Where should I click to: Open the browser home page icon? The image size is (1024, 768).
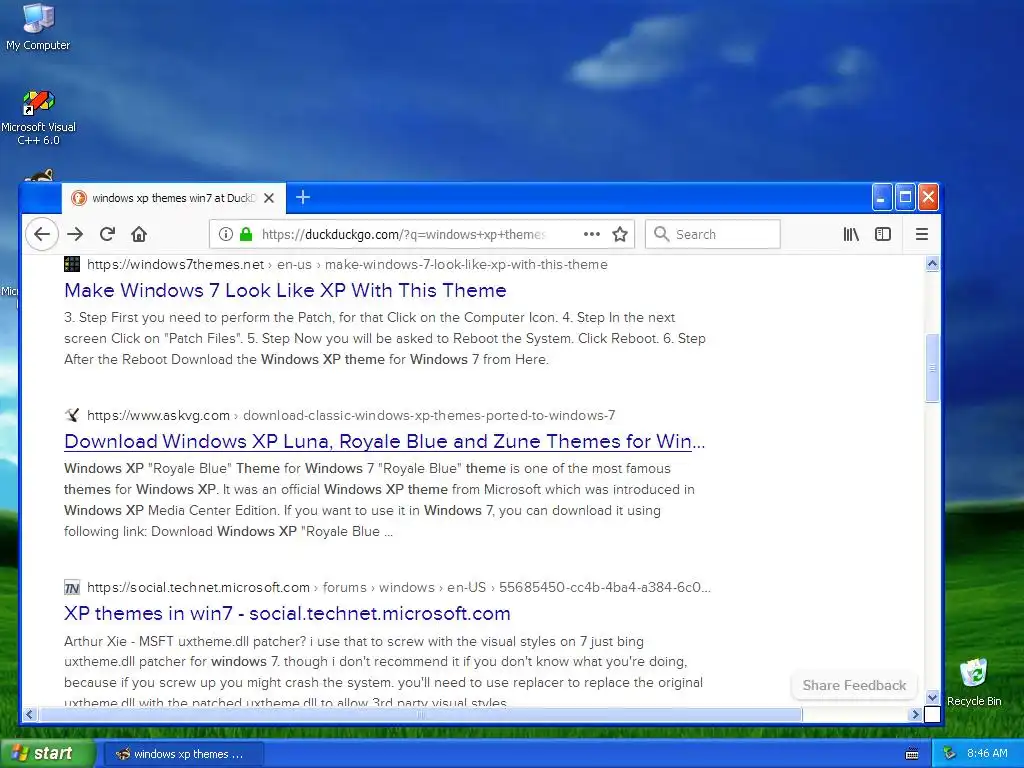(139, 234)
